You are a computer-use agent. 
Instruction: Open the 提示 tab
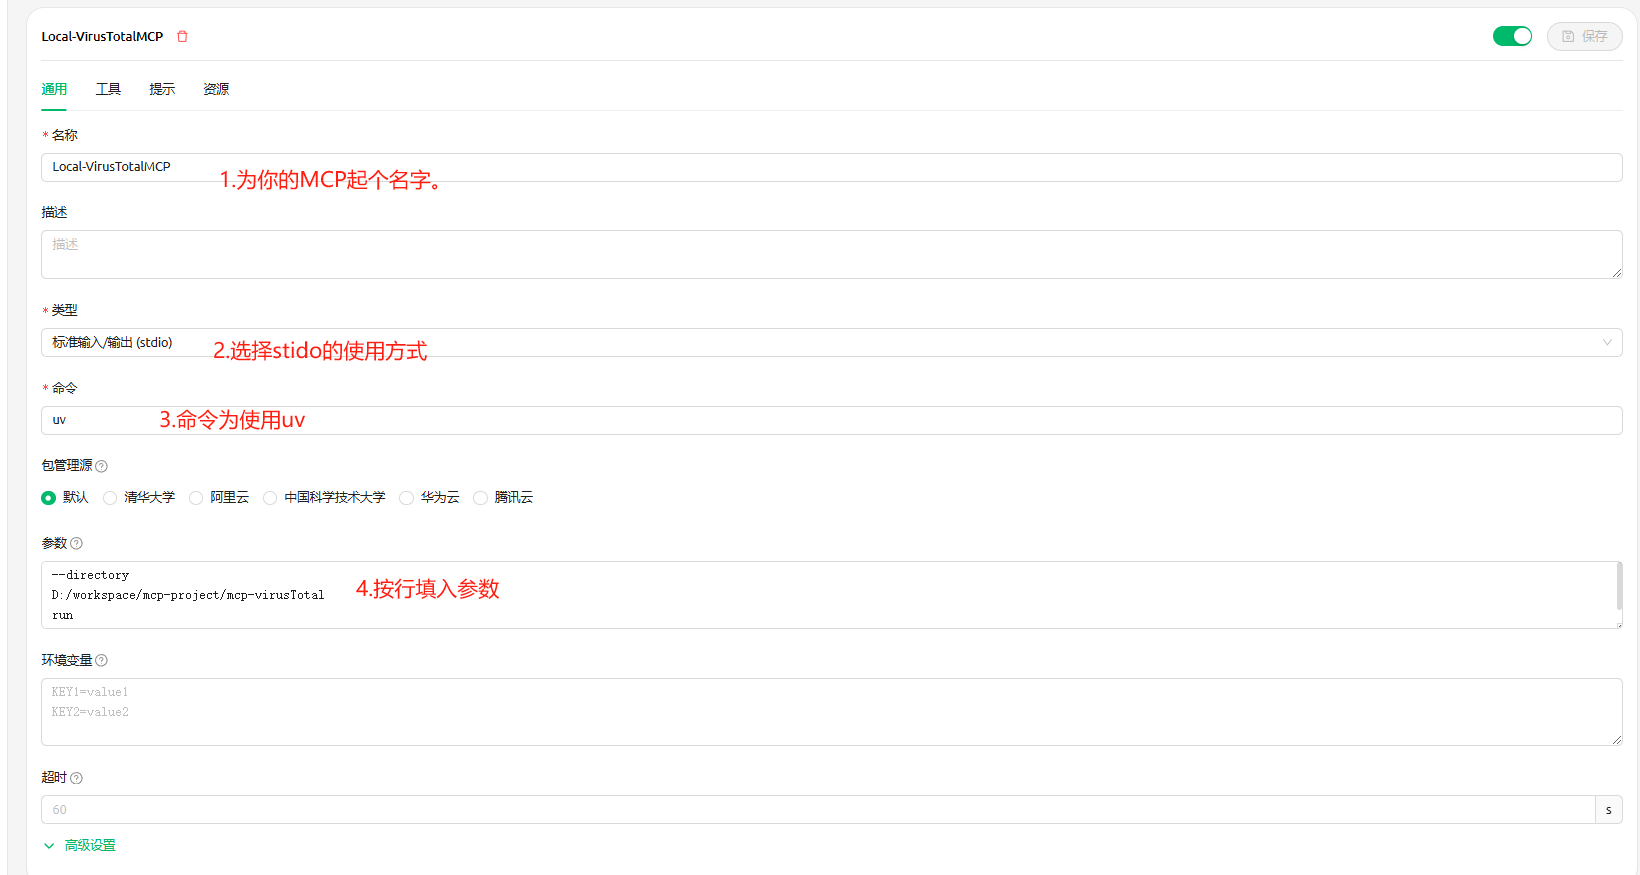(162, 89)
